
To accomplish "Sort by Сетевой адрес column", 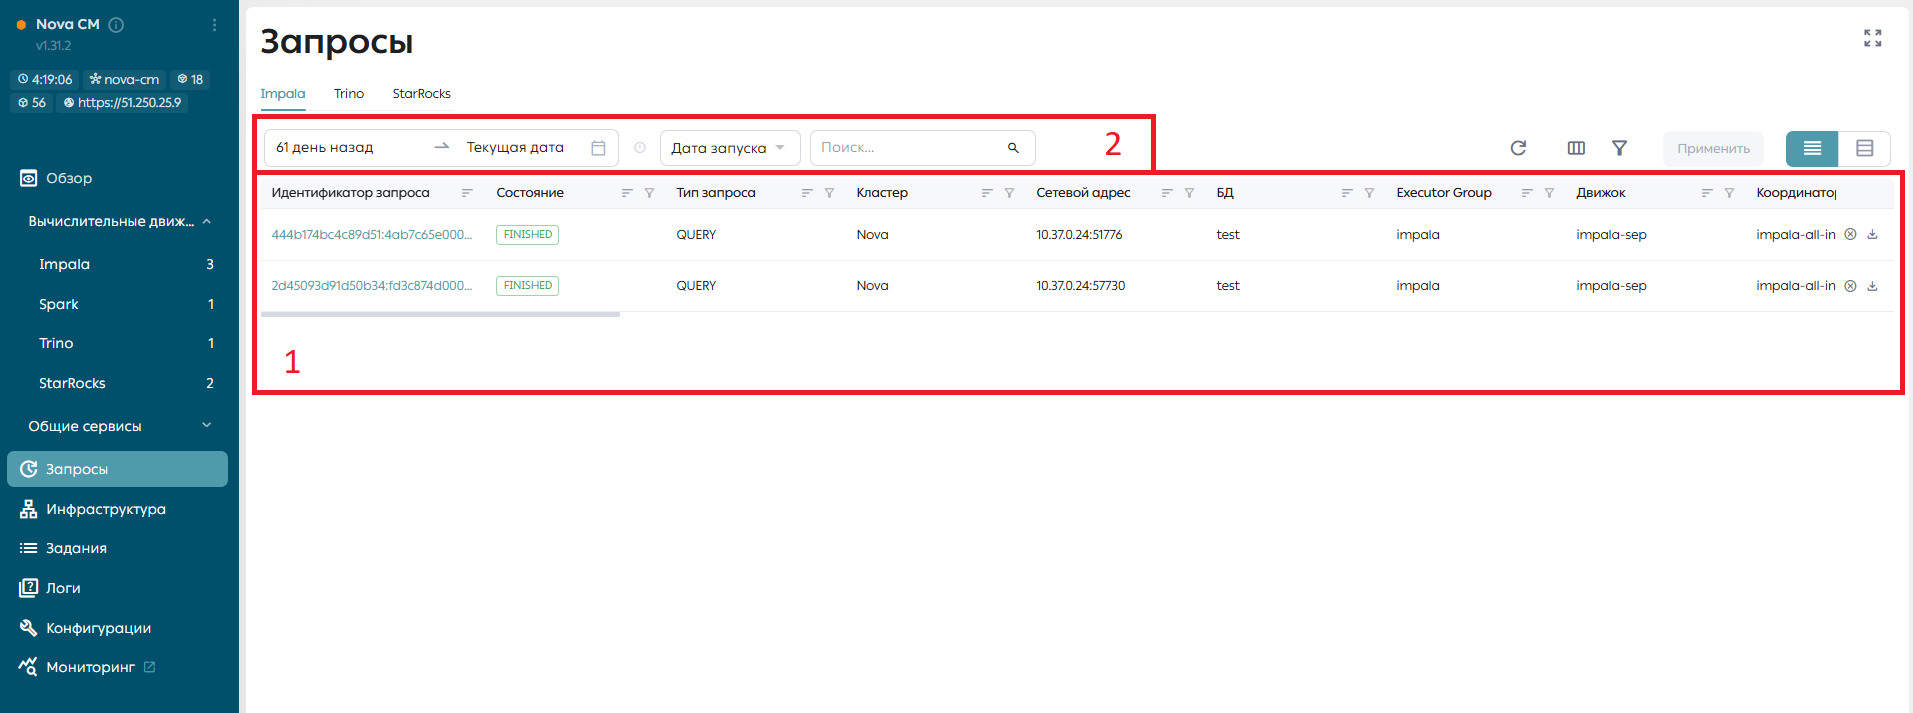I will click(x=1167, y=193).
